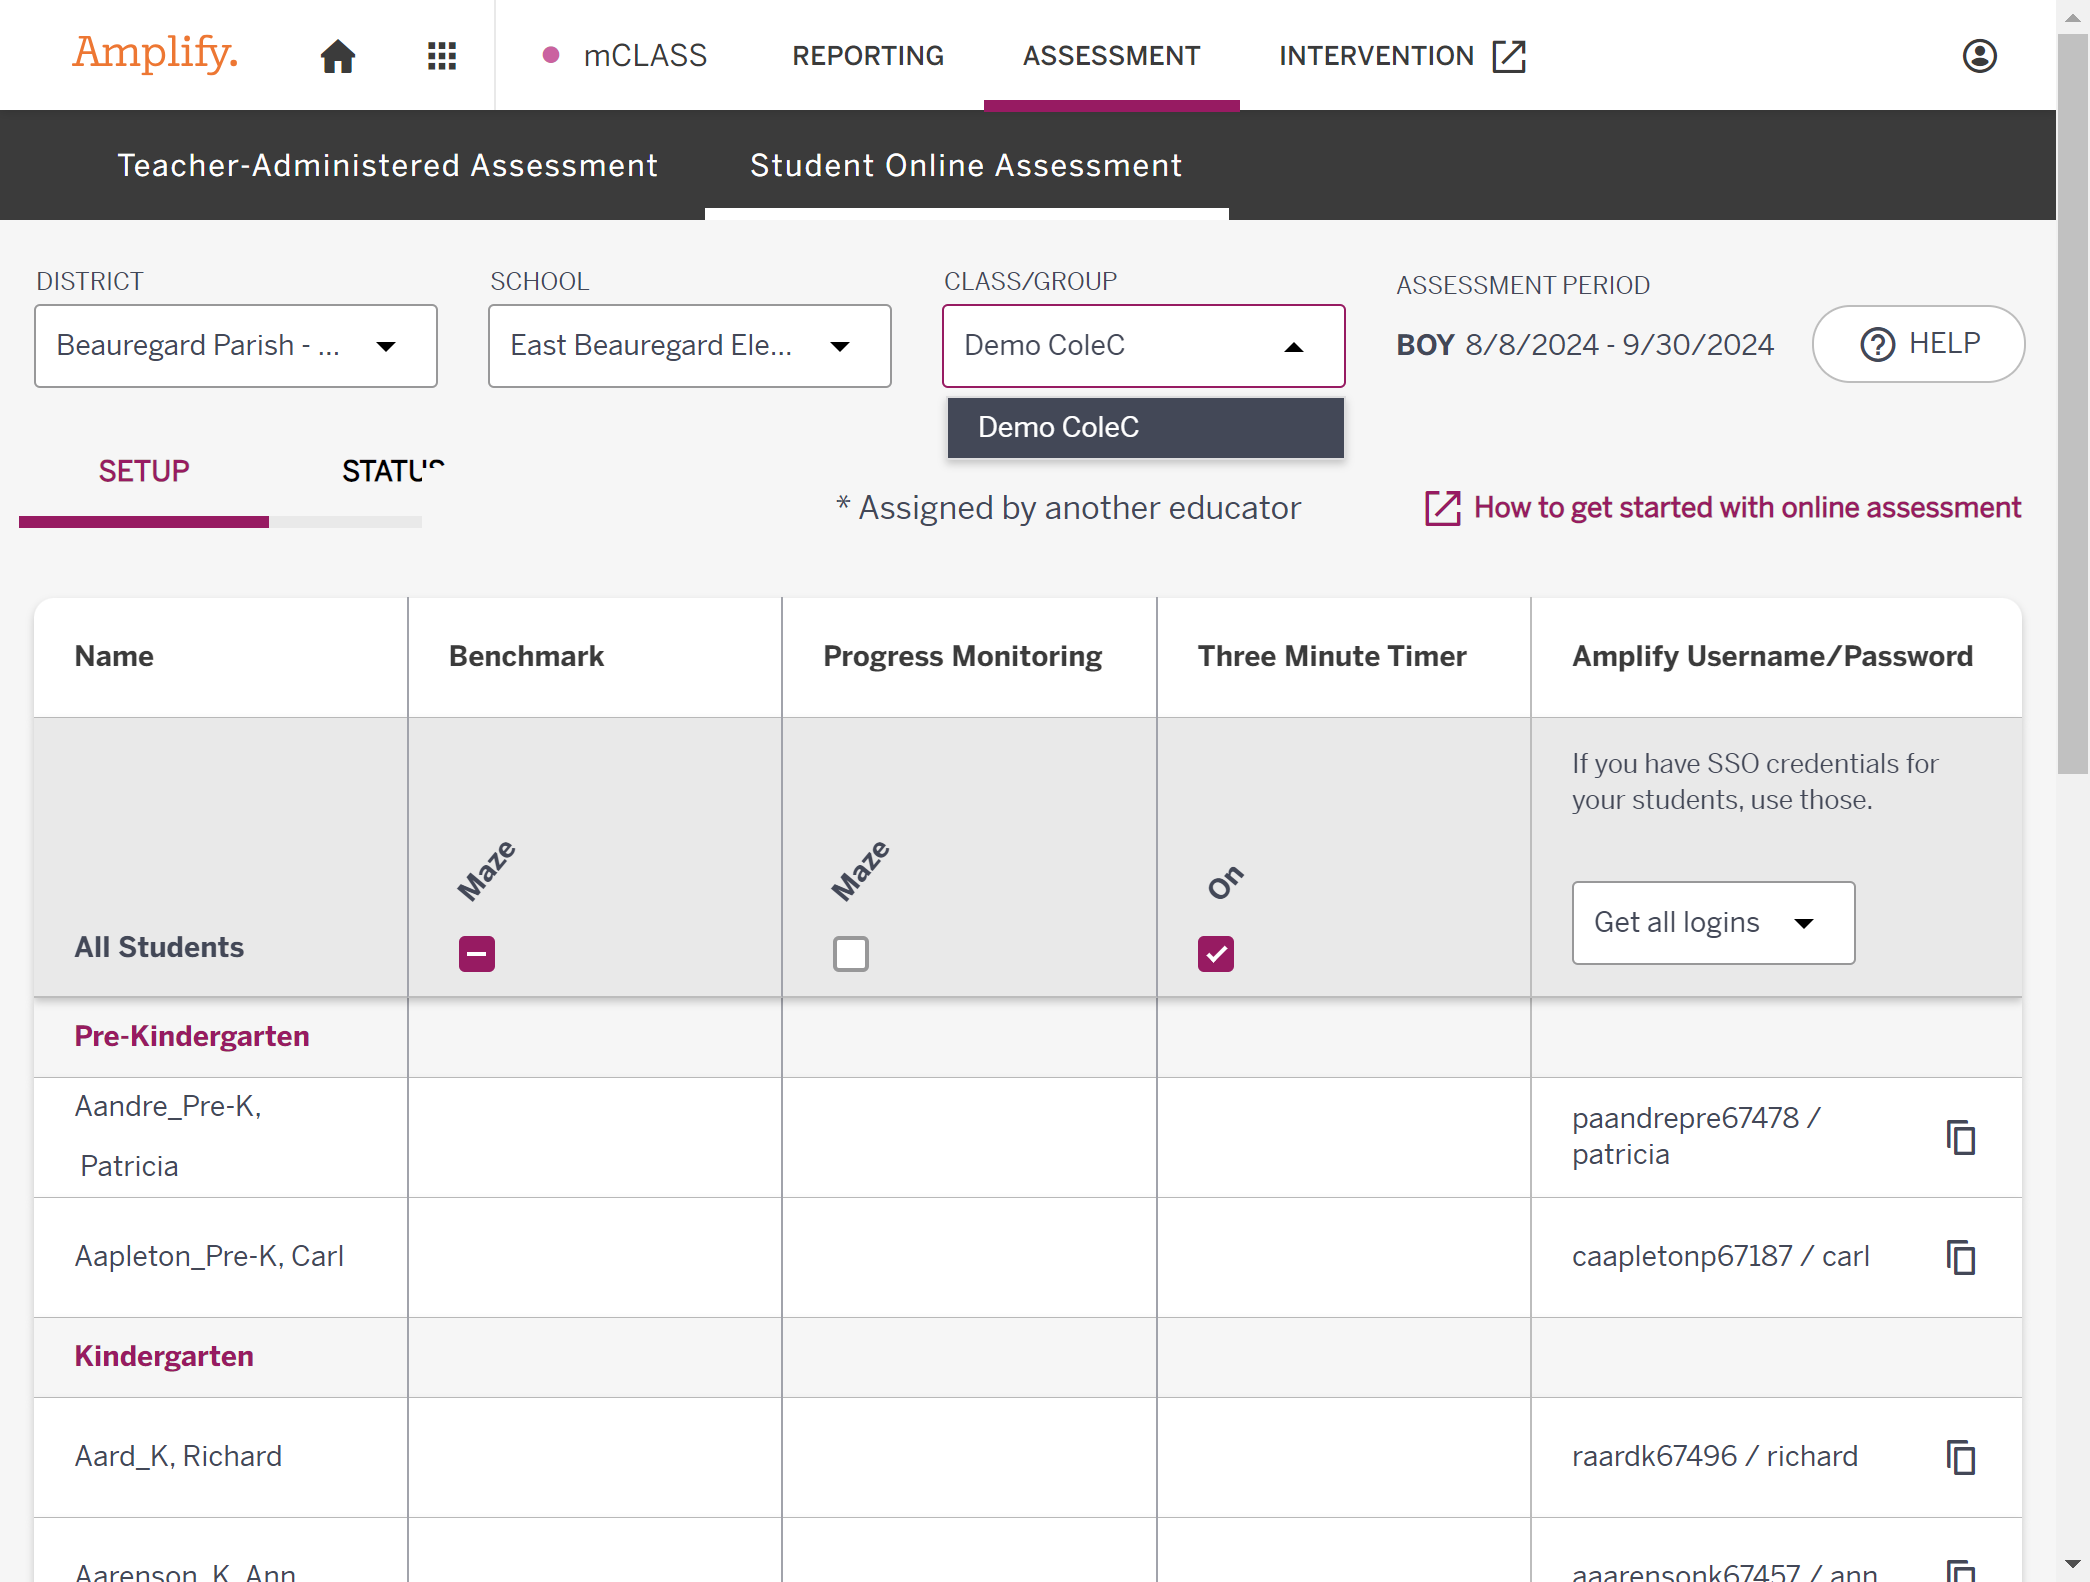This screenshot has height=1582, width=2090.
Task: Switch to Teacher-Administered Assessment tab
Action: click(388, 165)
